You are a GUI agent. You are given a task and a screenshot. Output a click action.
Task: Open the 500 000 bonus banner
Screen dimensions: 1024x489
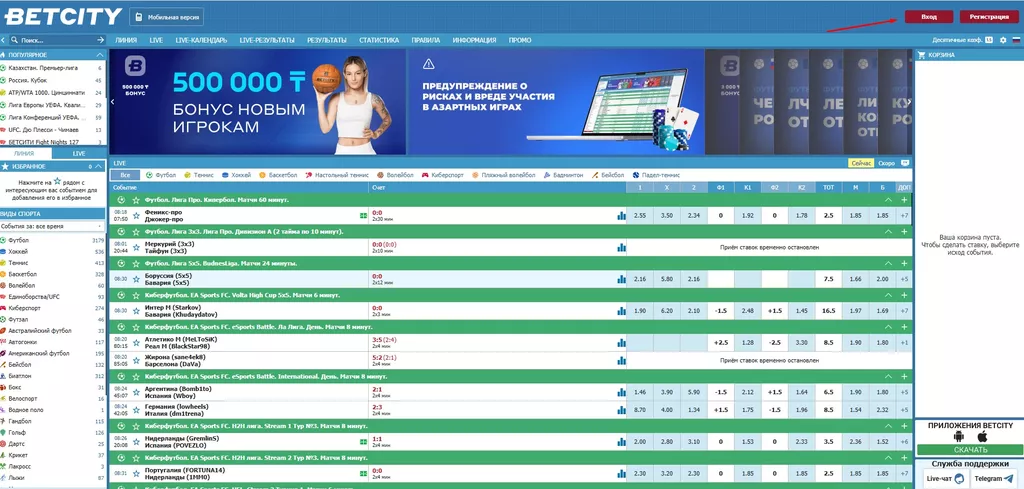click(258, 101)
